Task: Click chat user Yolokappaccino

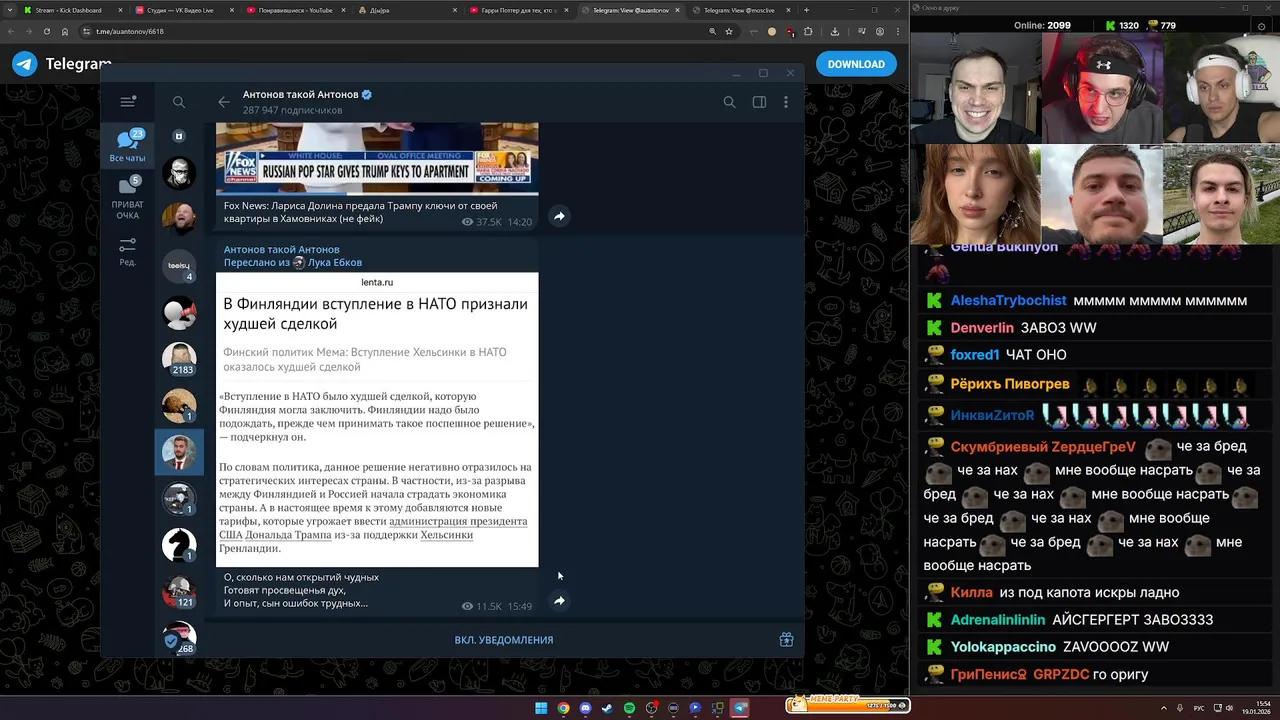Action: coord(1003,647)
